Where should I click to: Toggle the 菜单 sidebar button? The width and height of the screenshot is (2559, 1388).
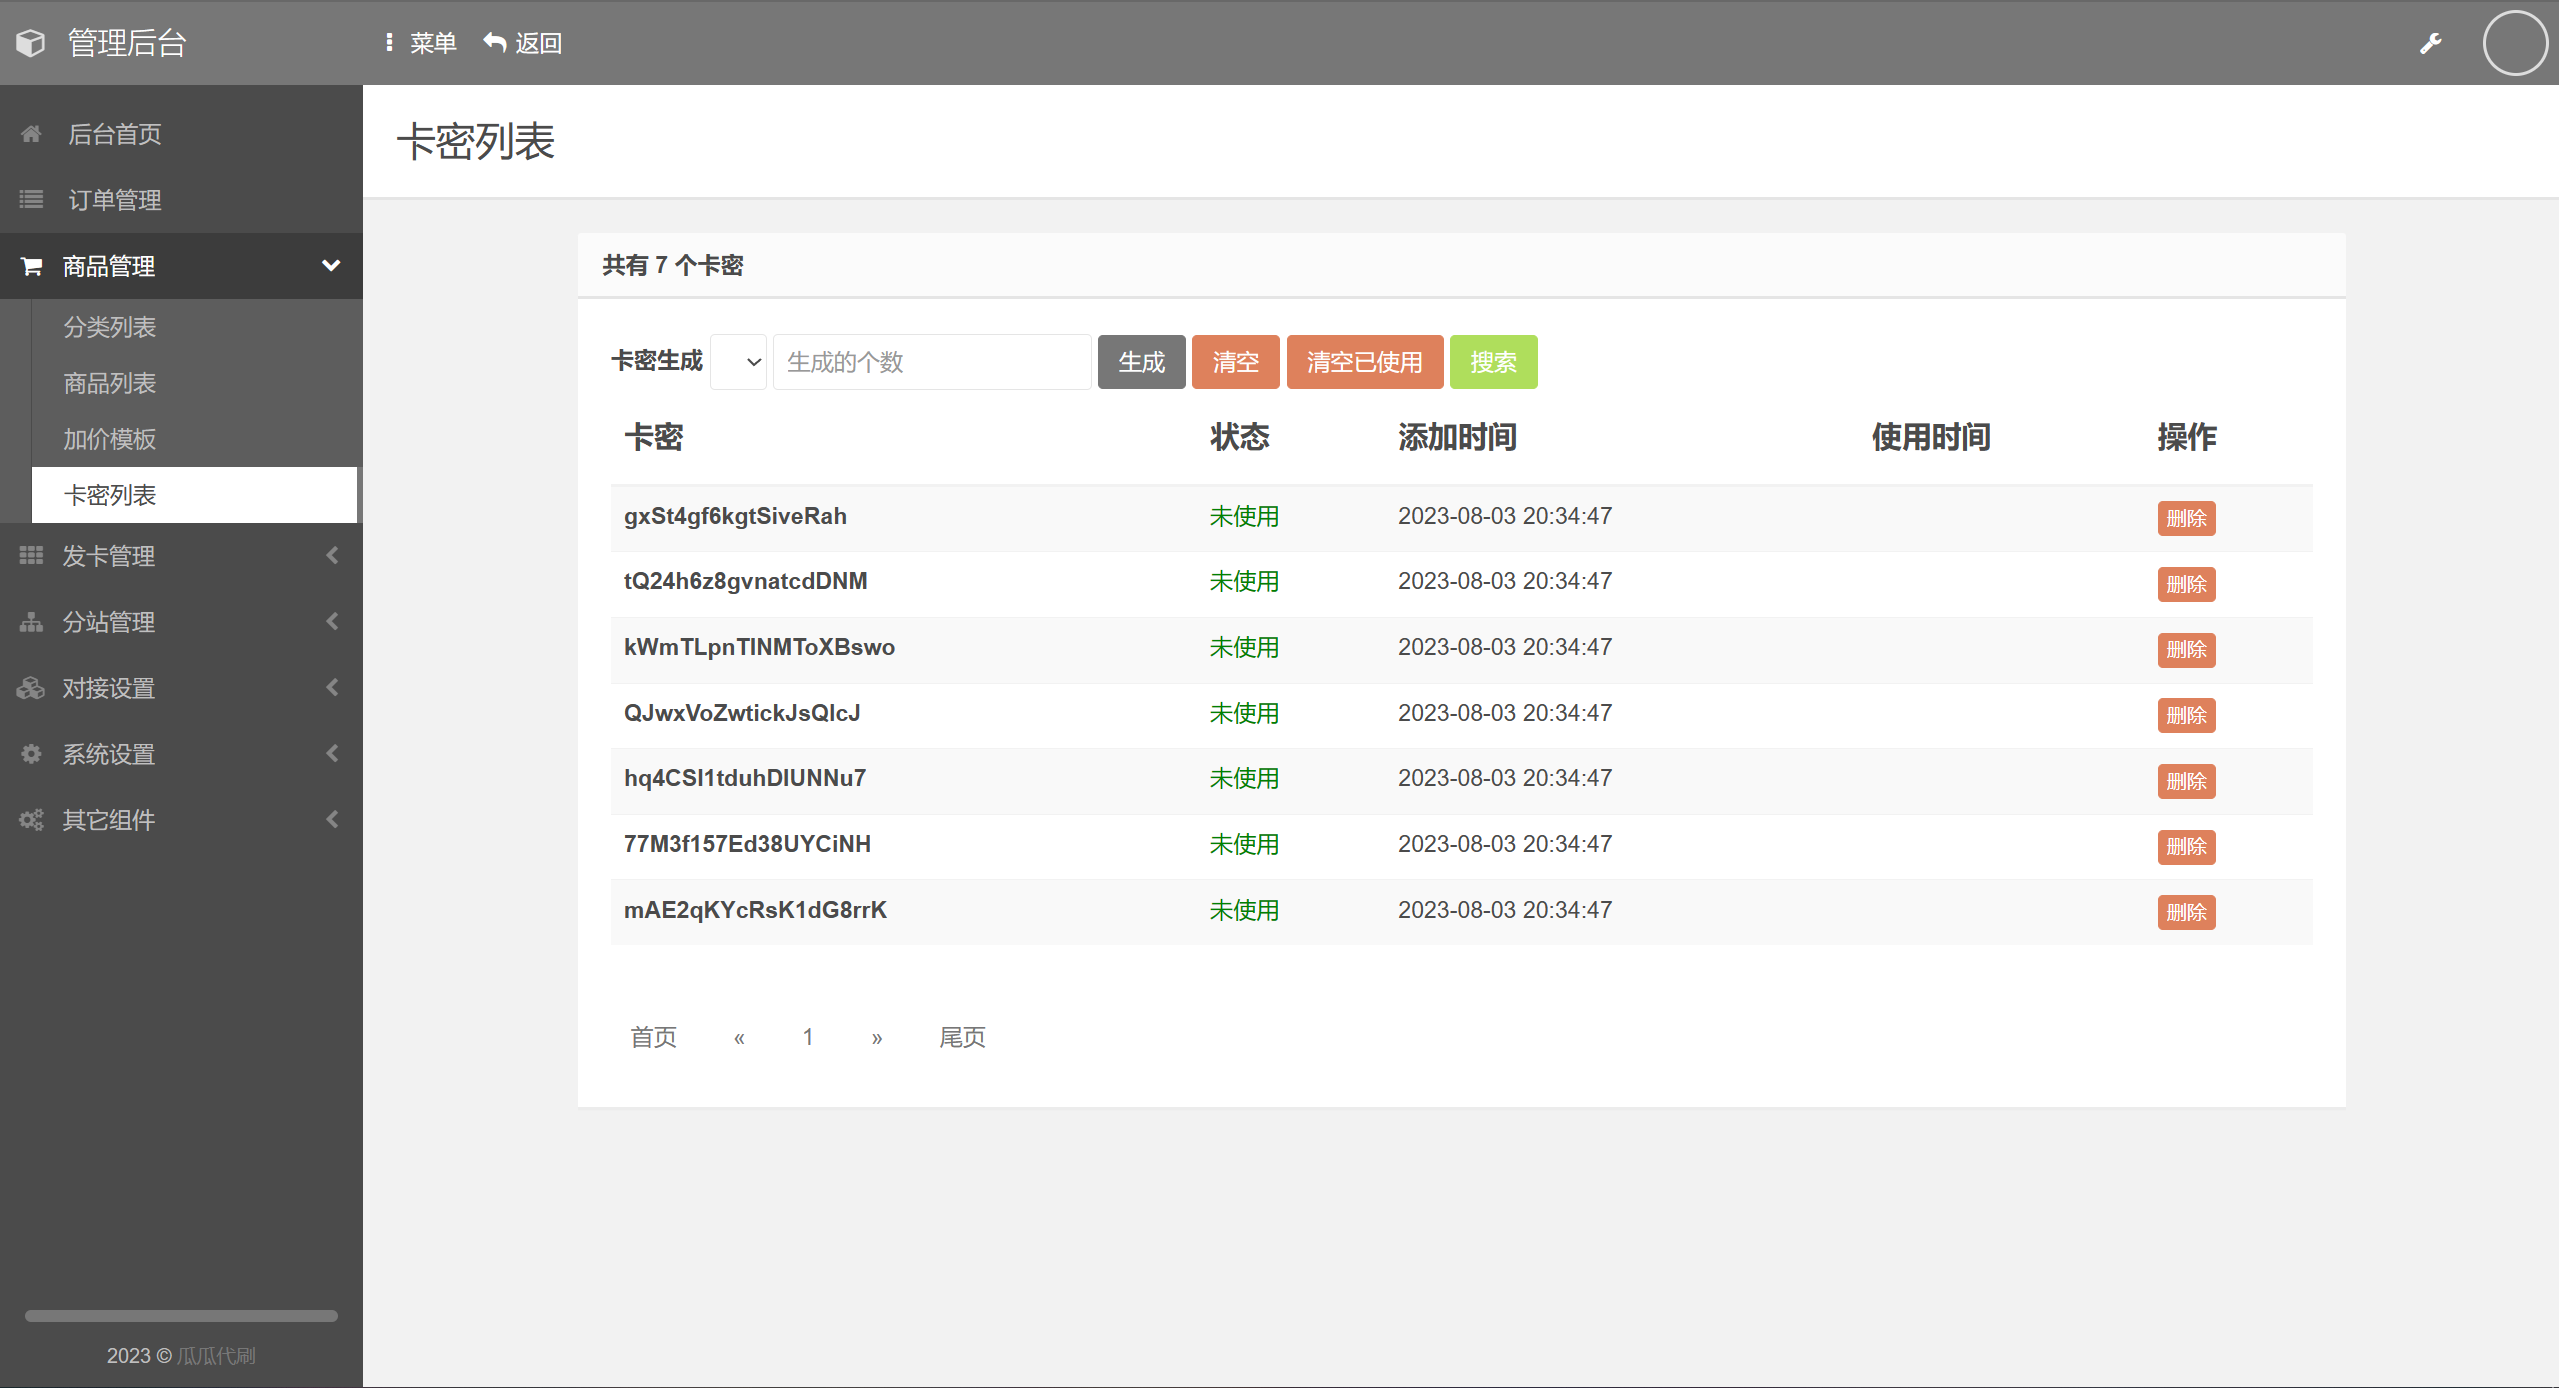point(420,43)
